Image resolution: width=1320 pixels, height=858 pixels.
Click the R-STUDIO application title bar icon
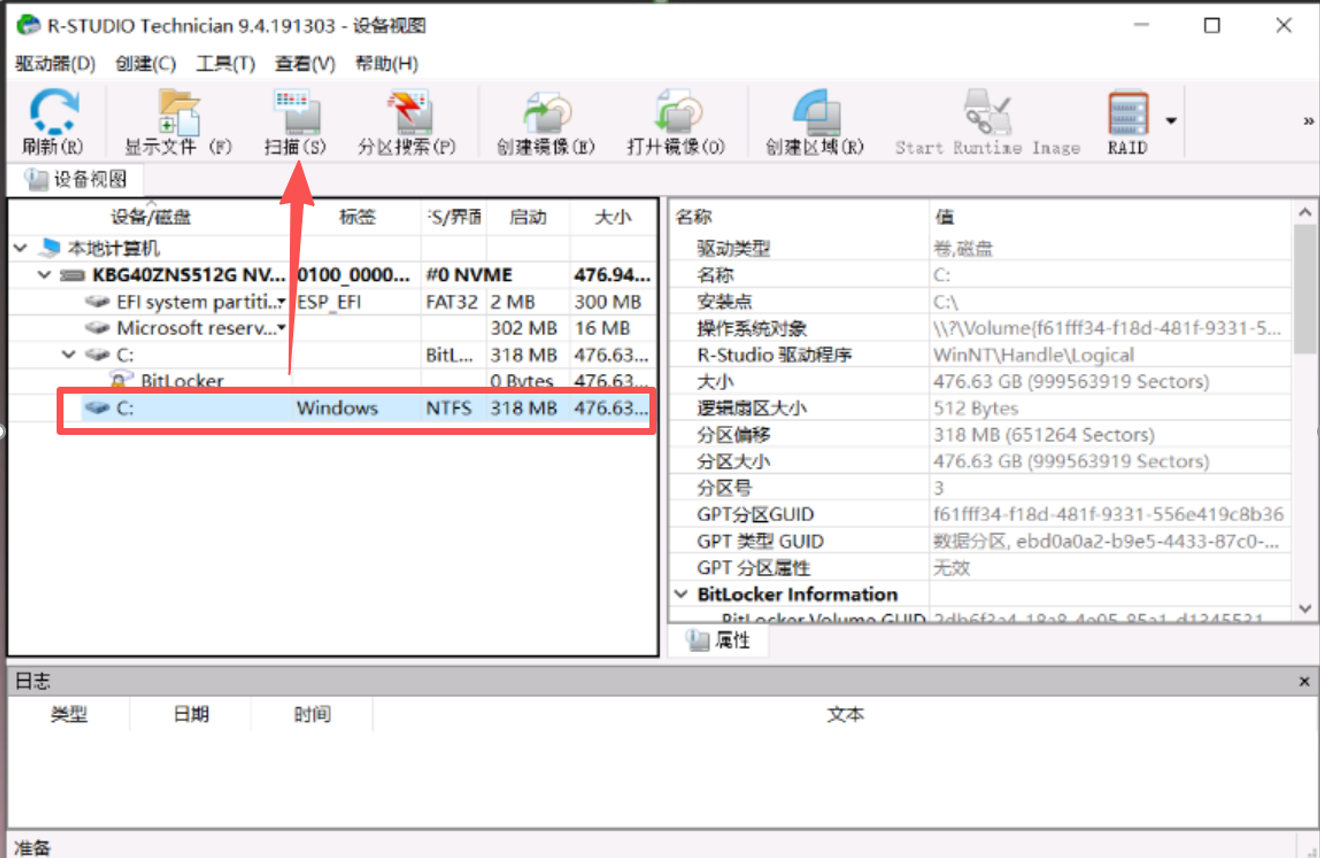29,25
